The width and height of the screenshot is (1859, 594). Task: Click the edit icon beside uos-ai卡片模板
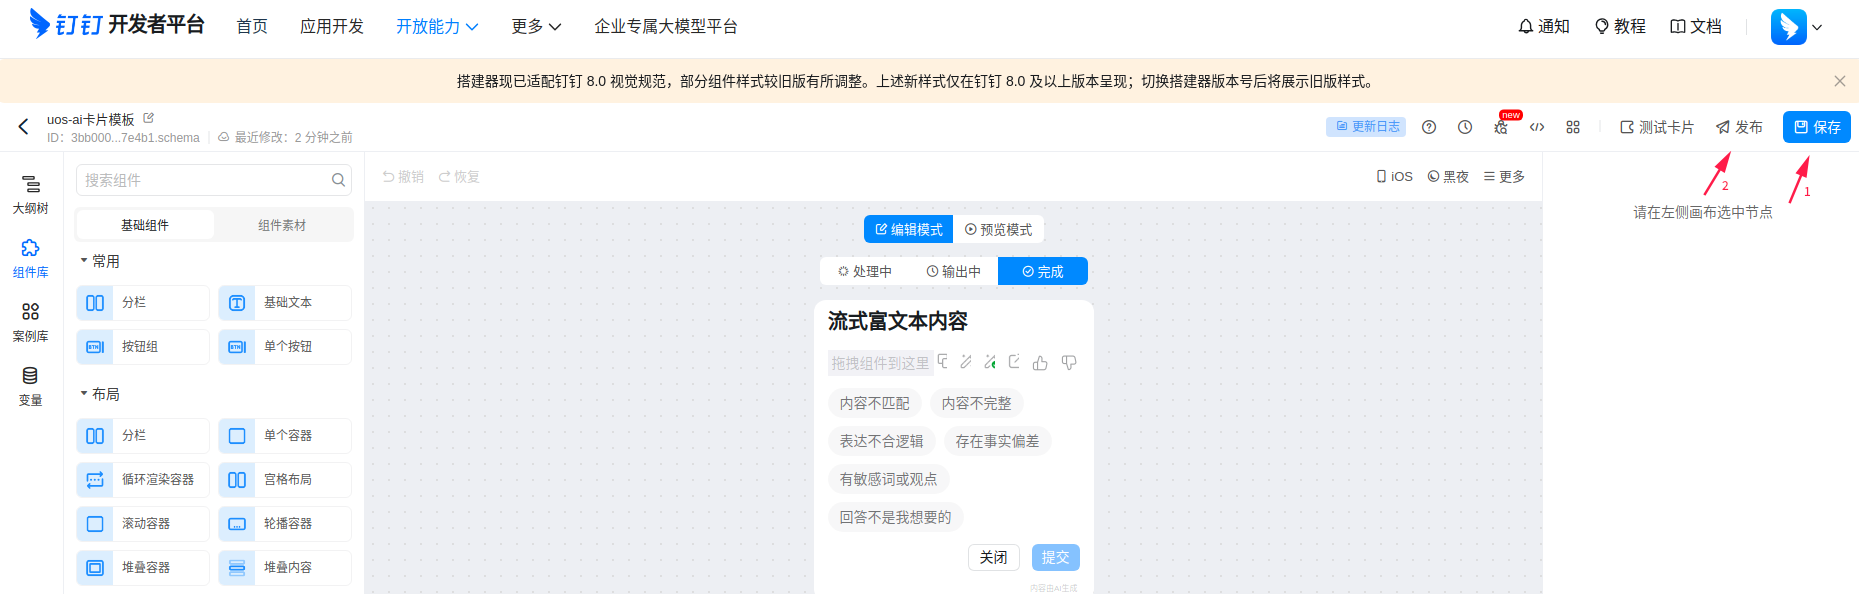coord(149,118)
